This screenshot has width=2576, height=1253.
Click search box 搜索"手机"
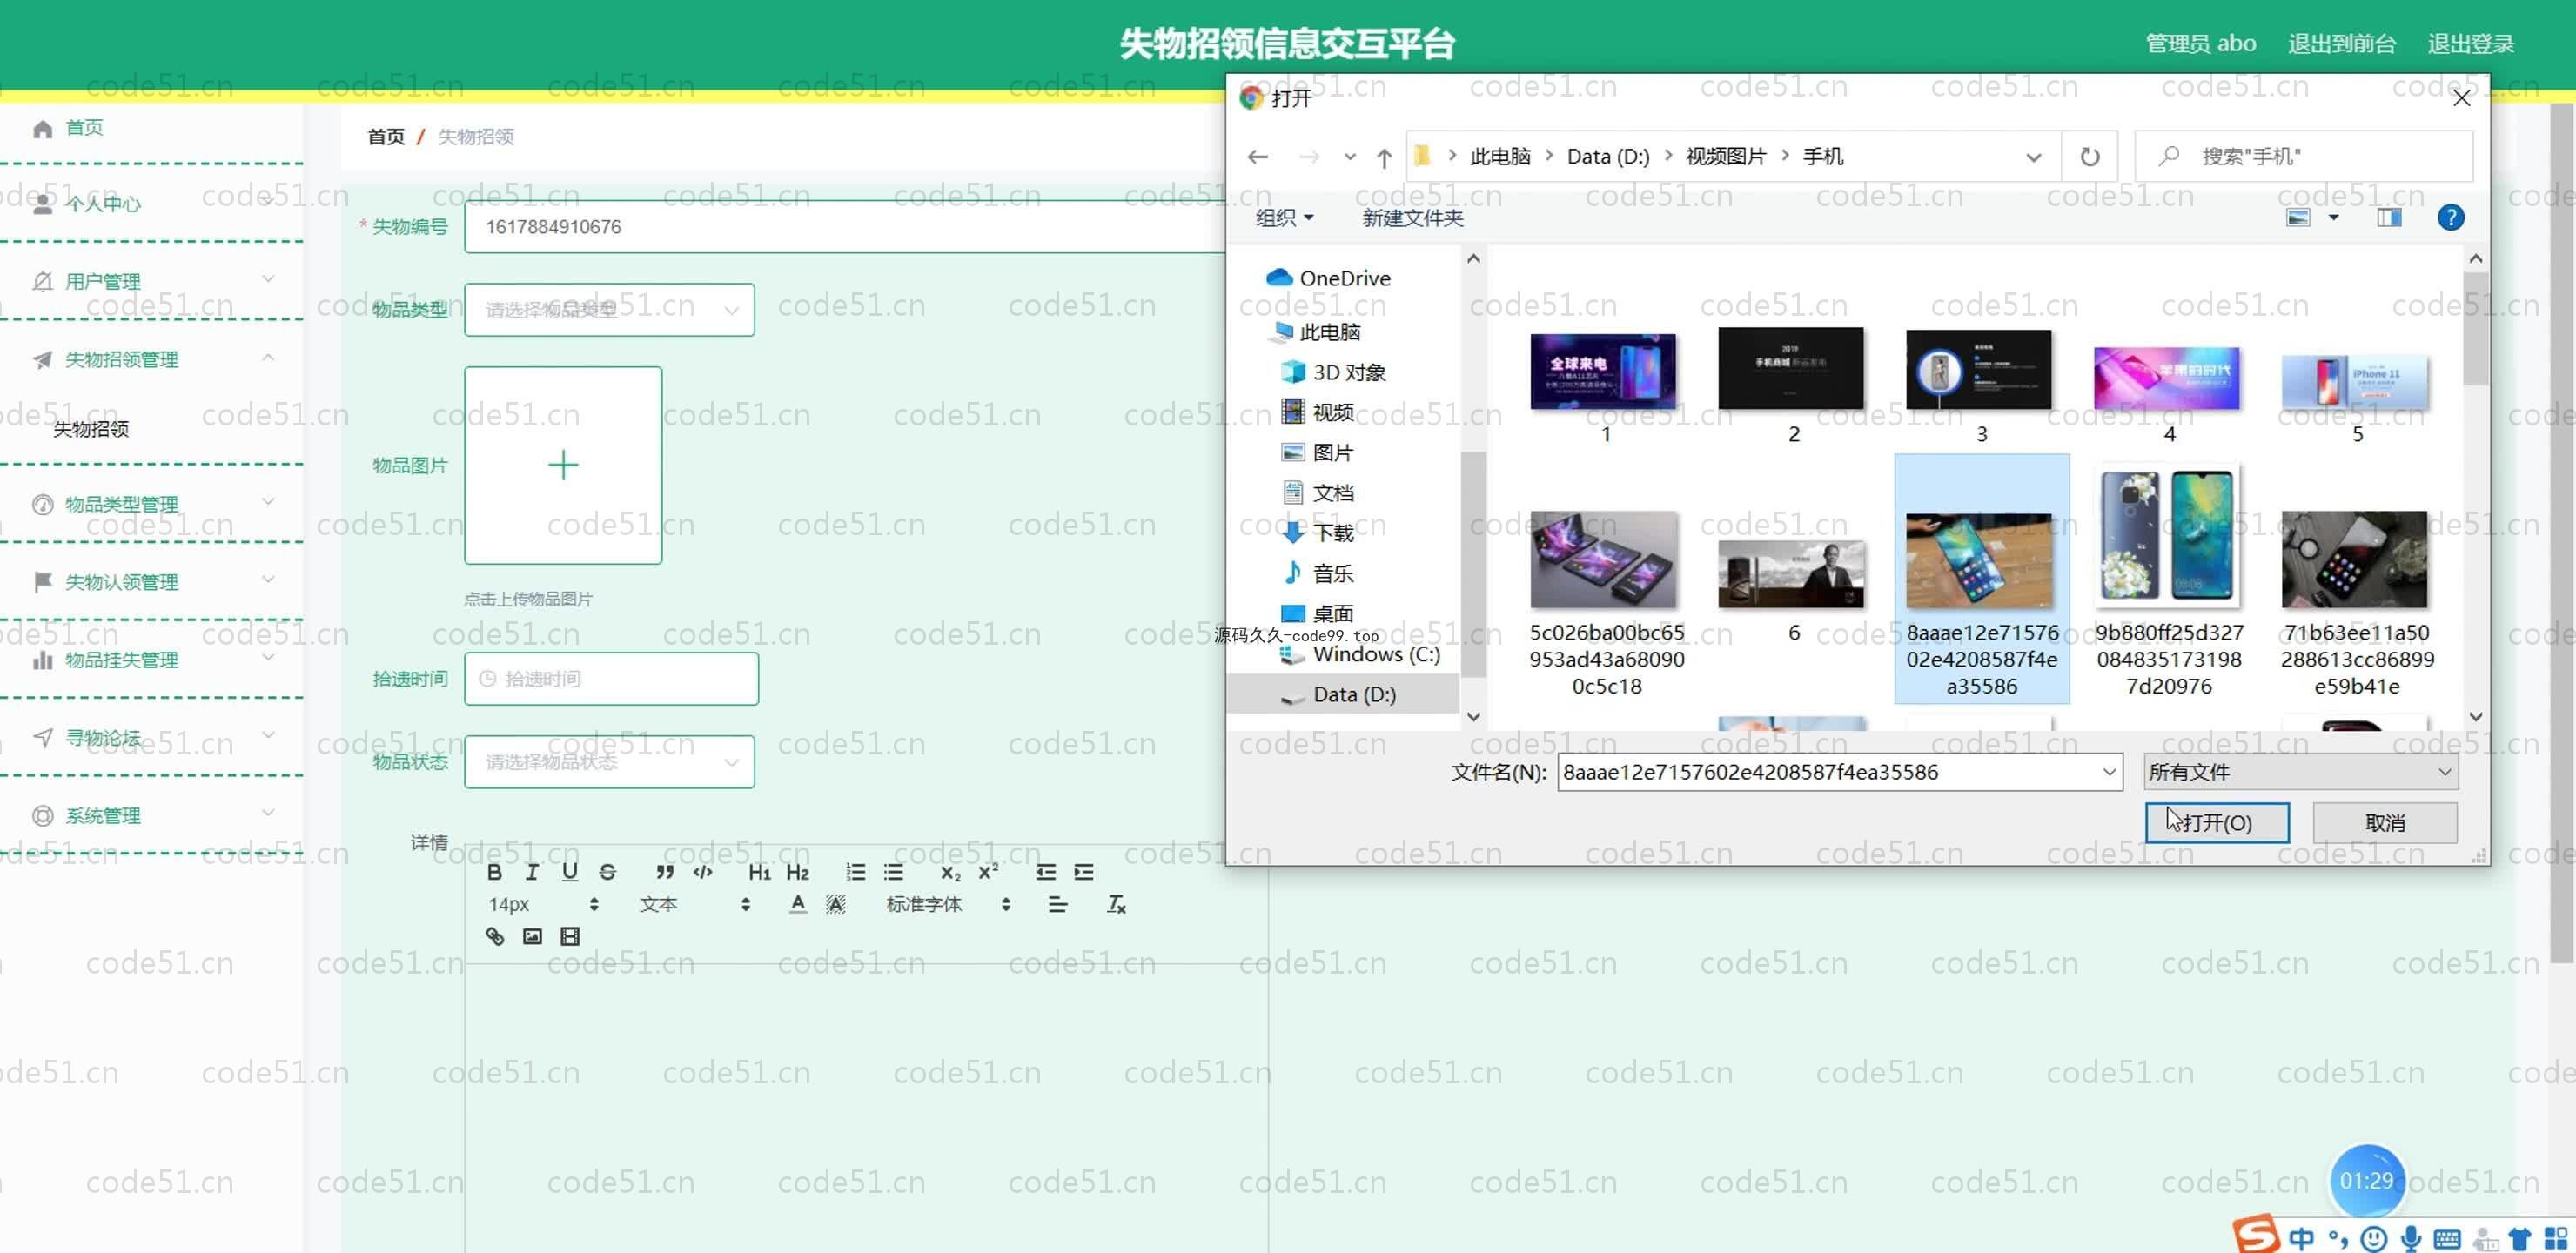2304,156
